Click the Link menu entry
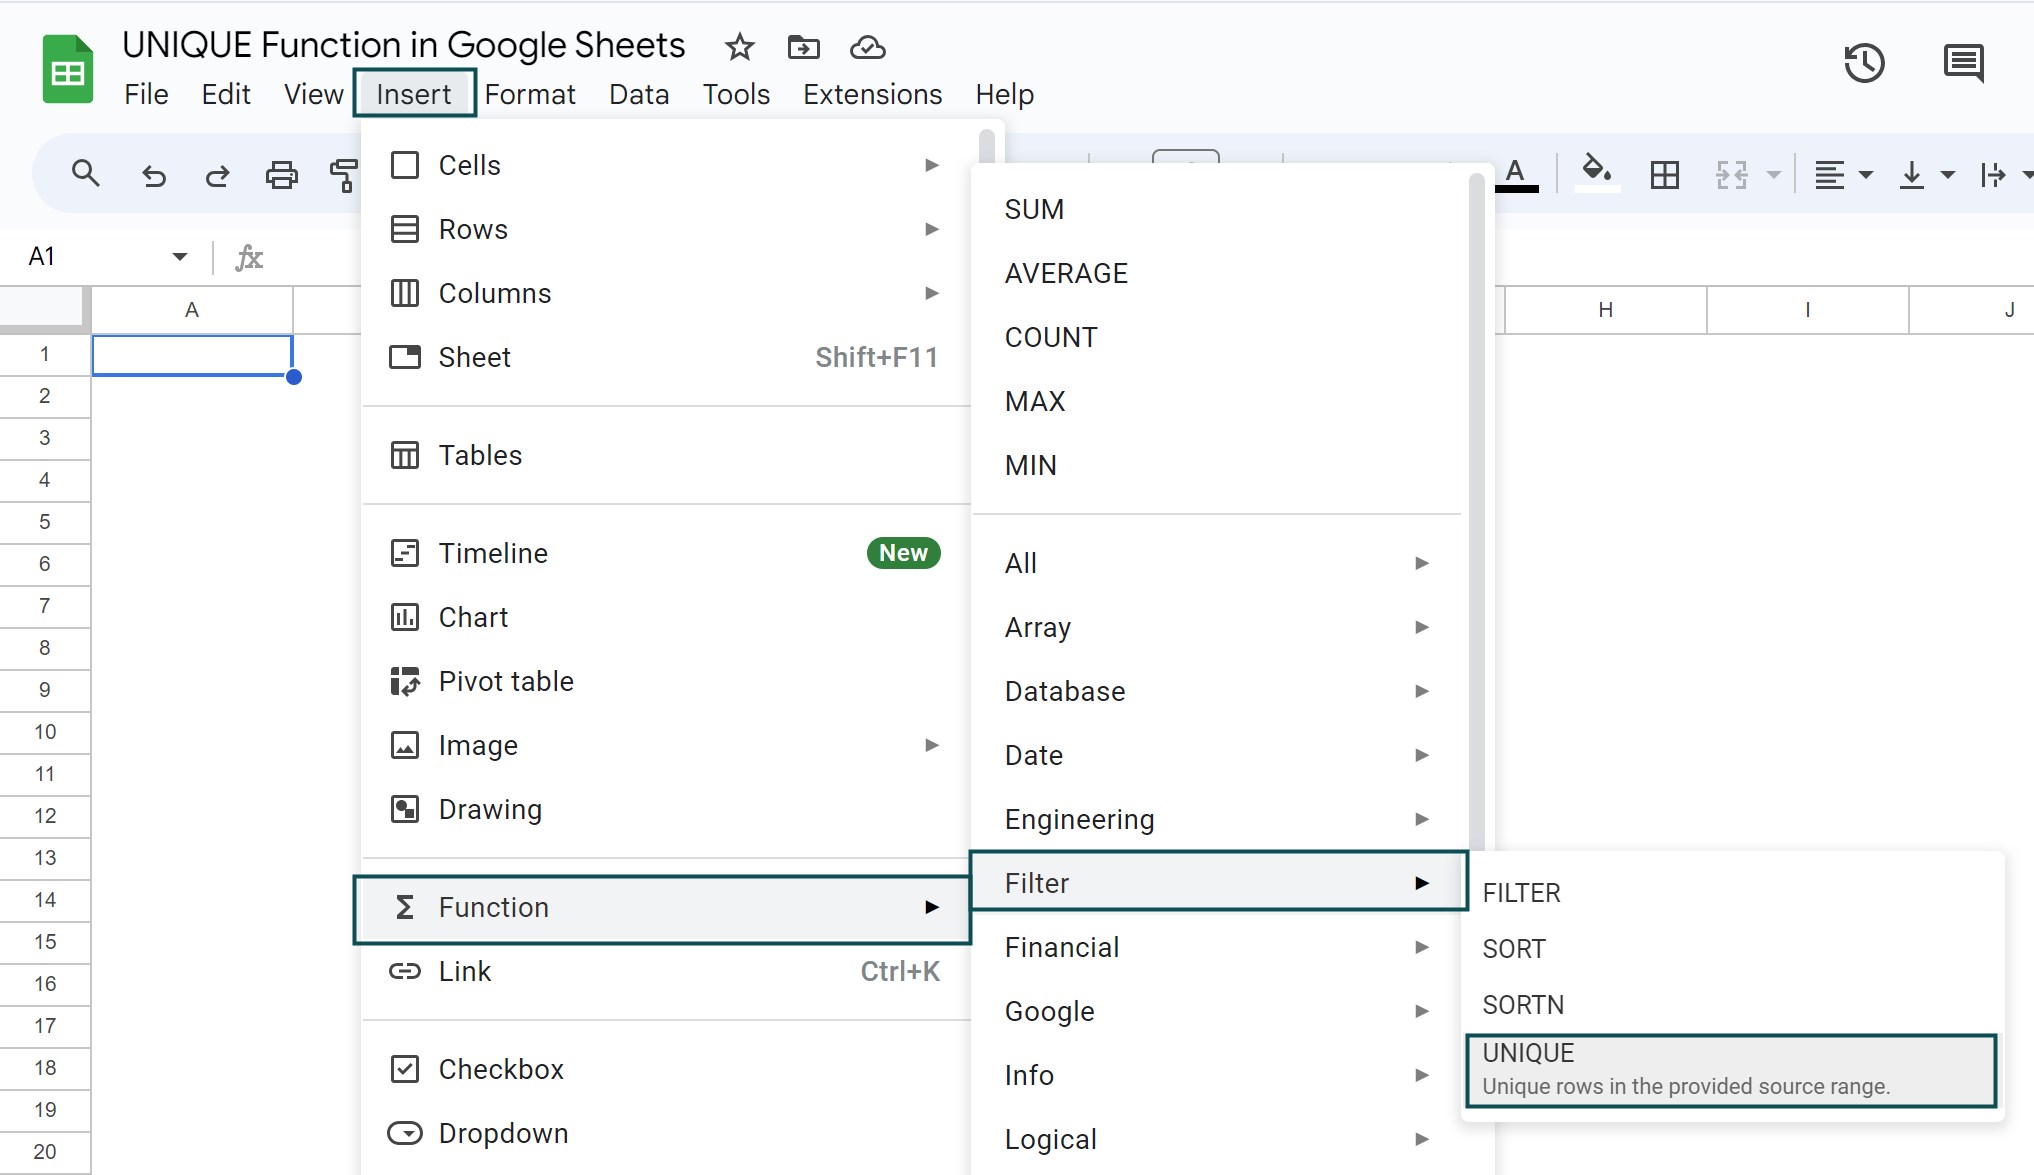This screenshot has height=1175, width=2034. coord(666,971)
